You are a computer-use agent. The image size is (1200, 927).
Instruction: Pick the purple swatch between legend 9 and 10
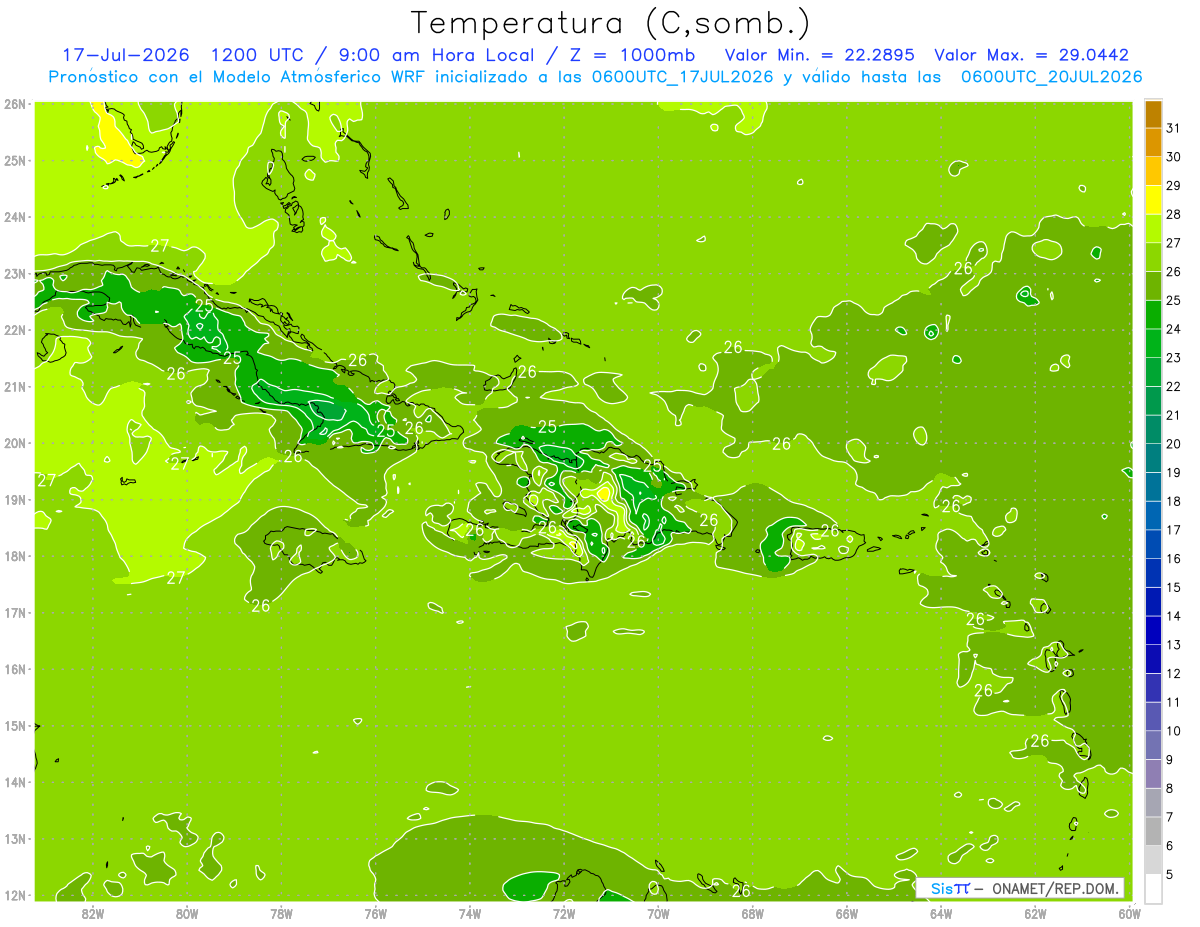click(x=1153, y=745)
